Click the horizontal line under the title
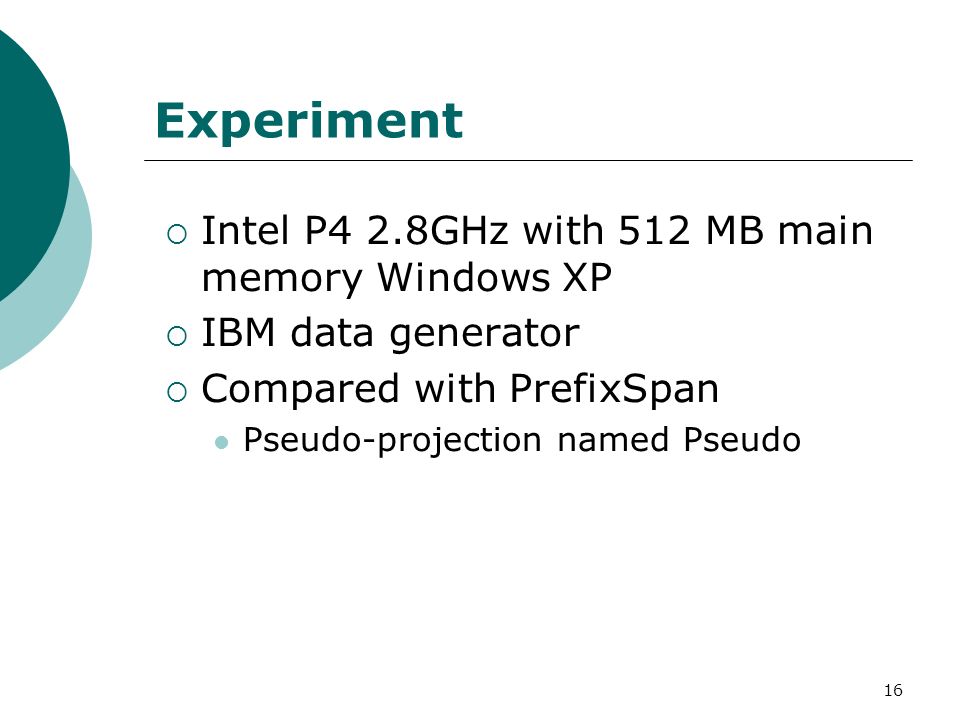Screen dimensions: 960x720 click(528, 160)
